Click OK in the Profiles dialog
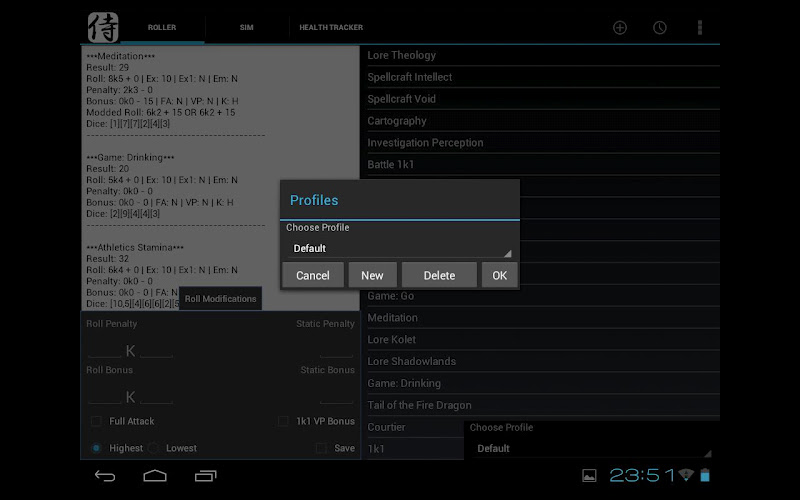 pos(499,276)
